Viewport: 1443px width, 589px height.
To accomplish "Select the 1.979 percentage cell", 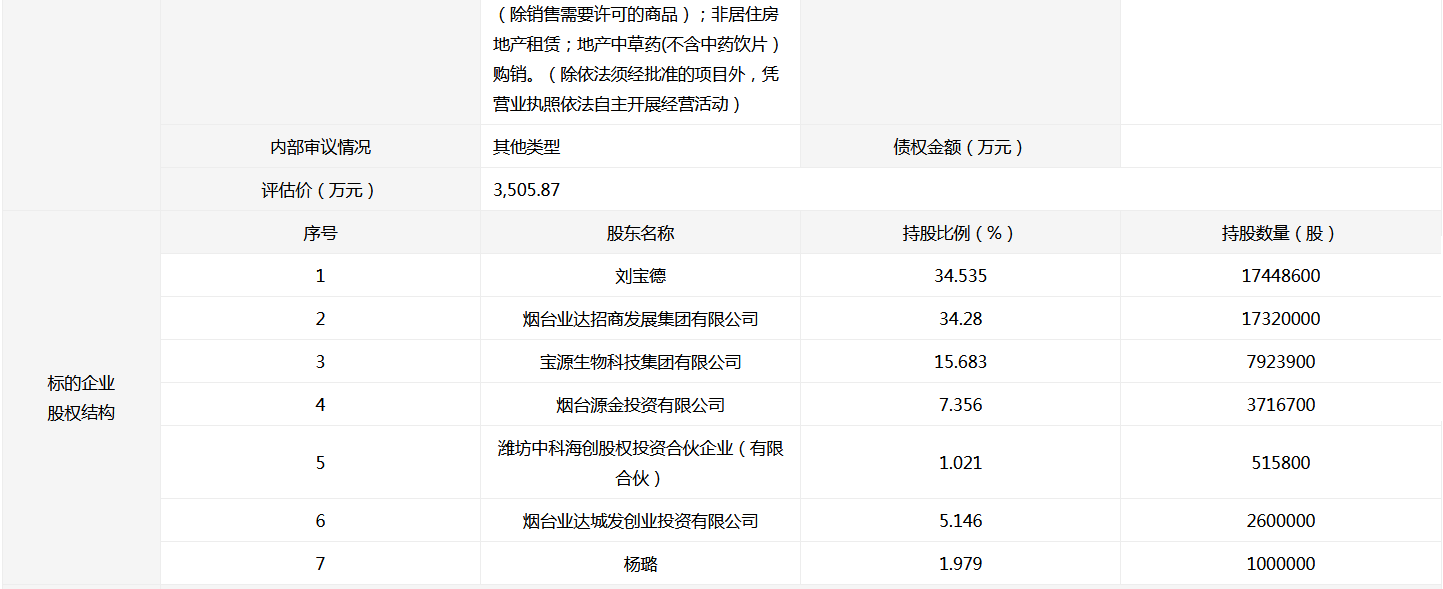I will [960, 564].
